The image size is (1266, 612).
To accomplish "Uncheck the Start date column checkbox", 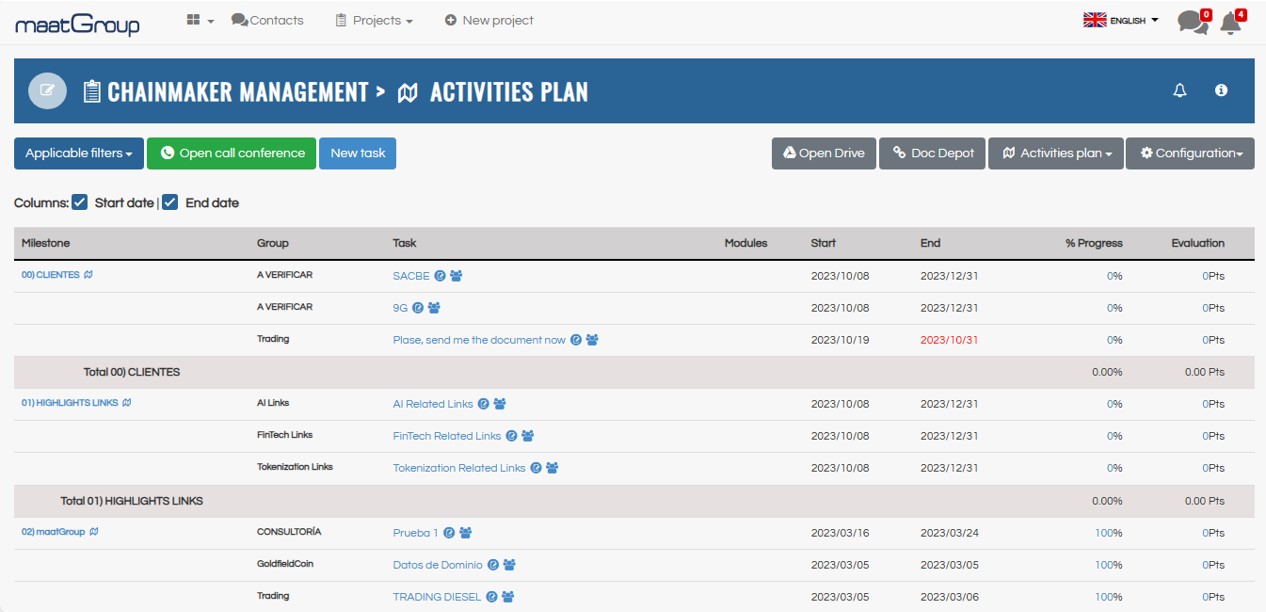I will click(x=80, y=202).
